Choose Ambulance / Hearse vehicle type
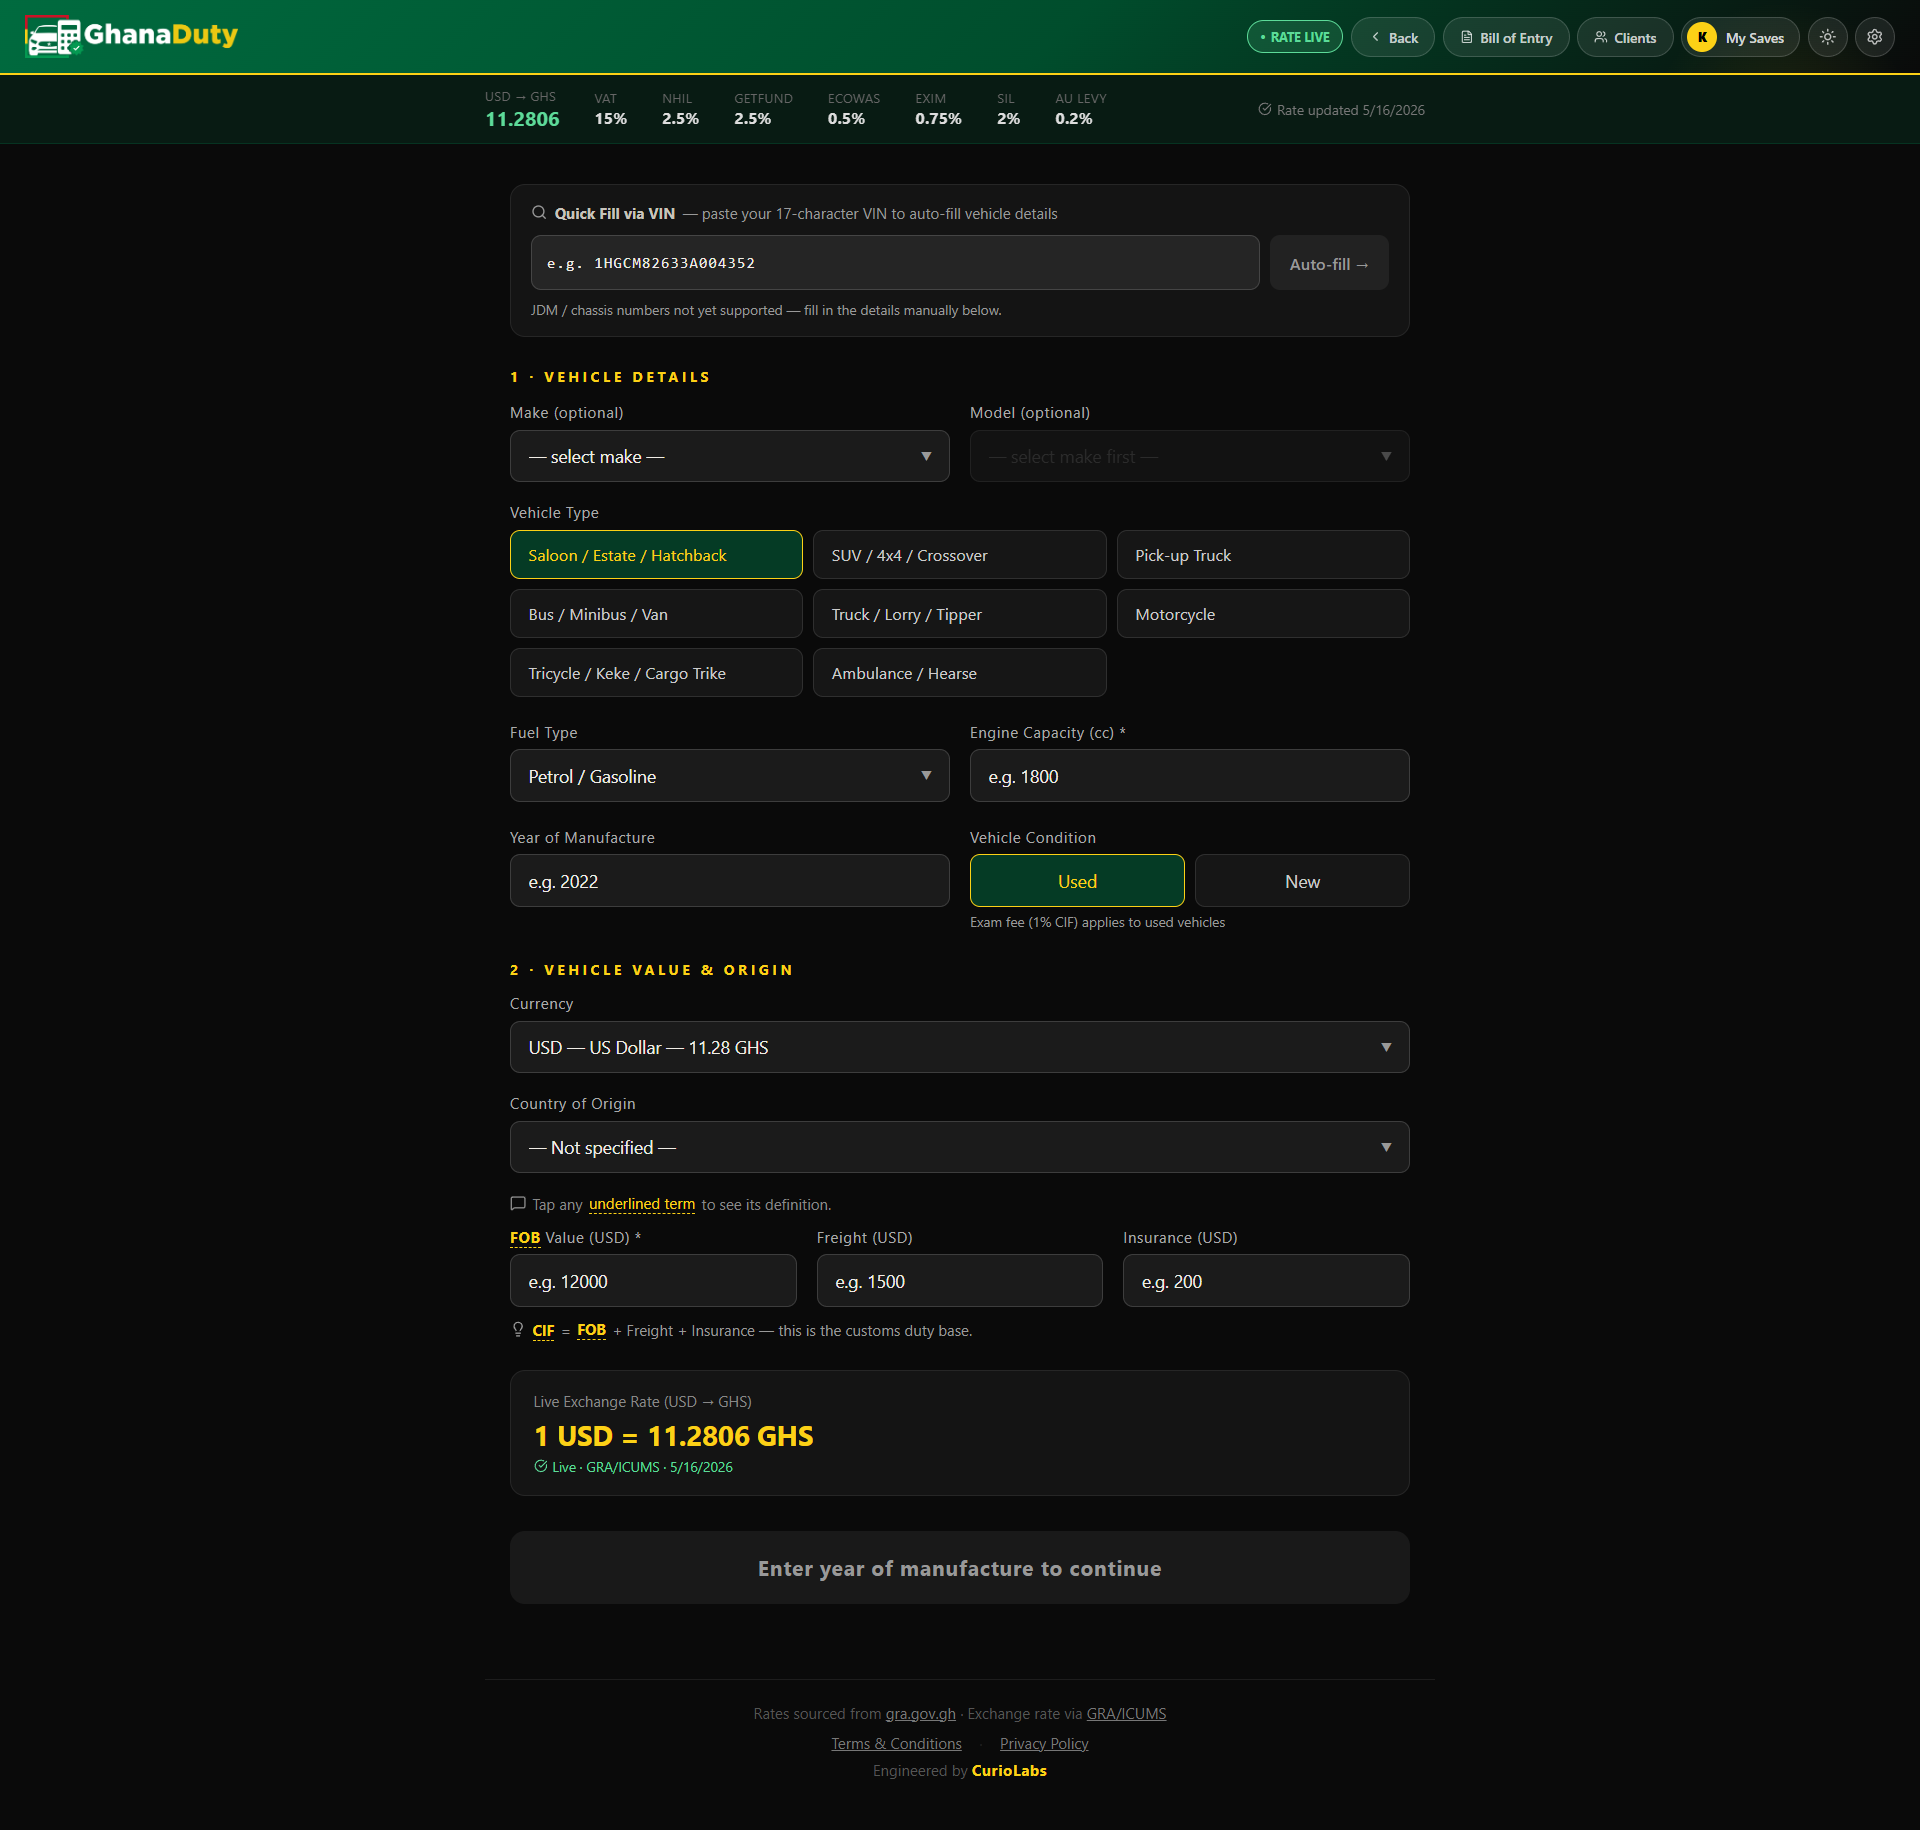The image size is (1920, 1830). [959, 673]
